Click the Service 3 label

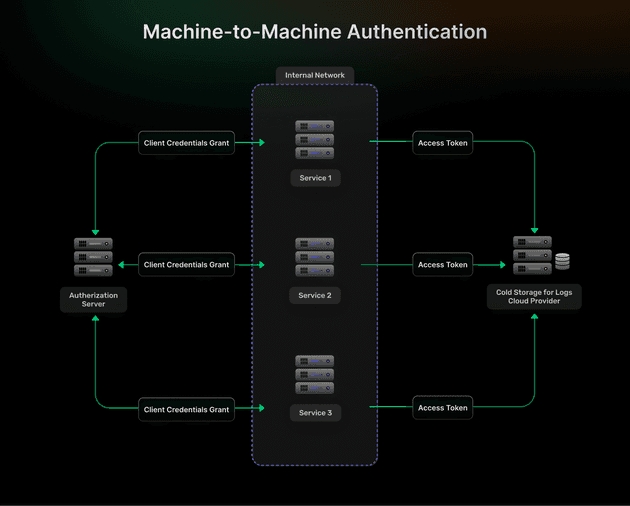[314, 412]
